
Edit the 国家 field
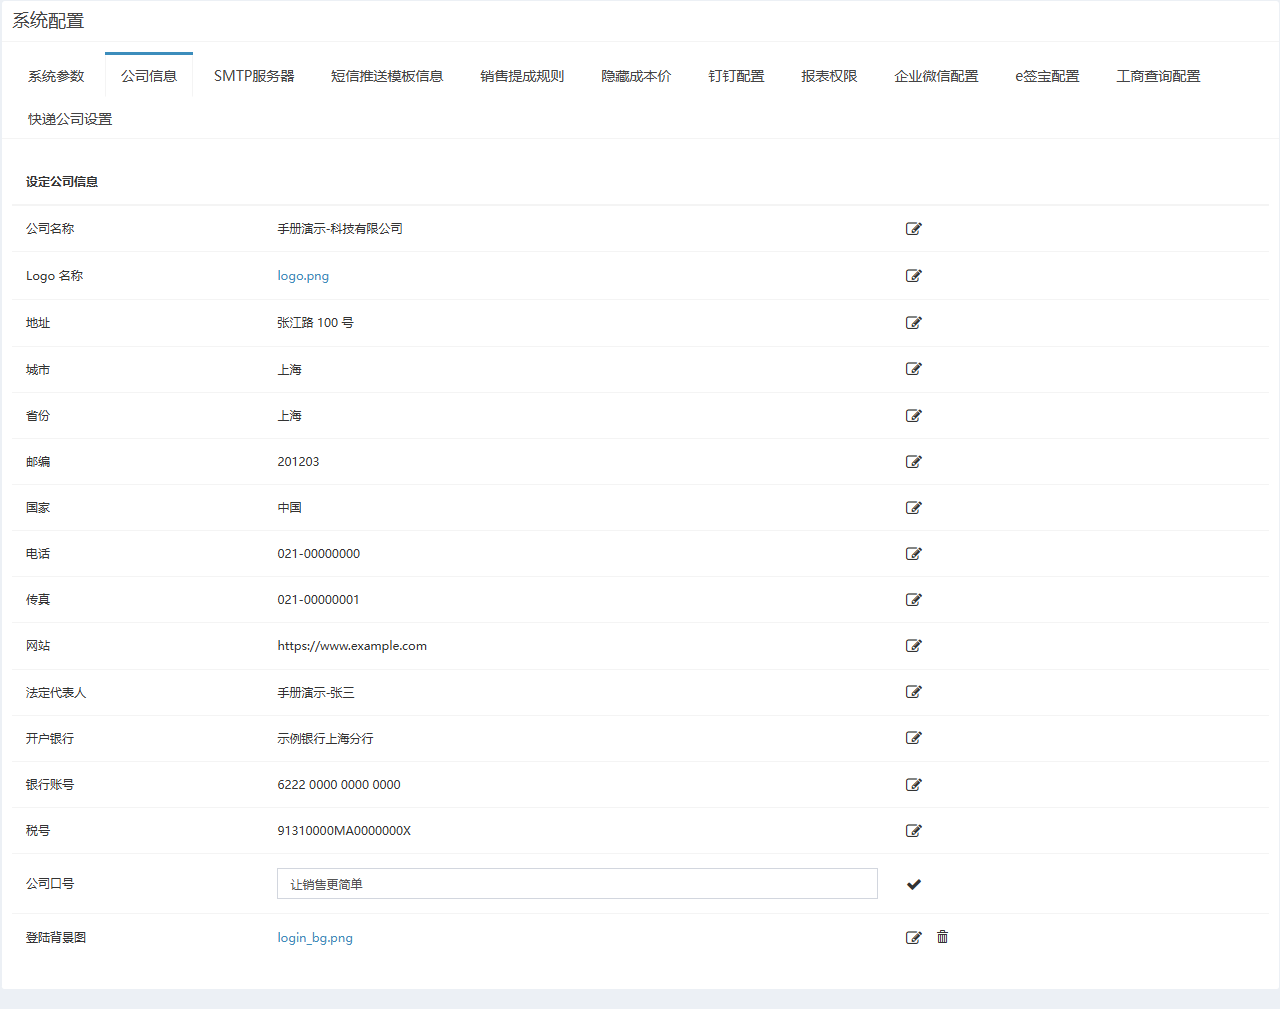(x=913, y=508)
